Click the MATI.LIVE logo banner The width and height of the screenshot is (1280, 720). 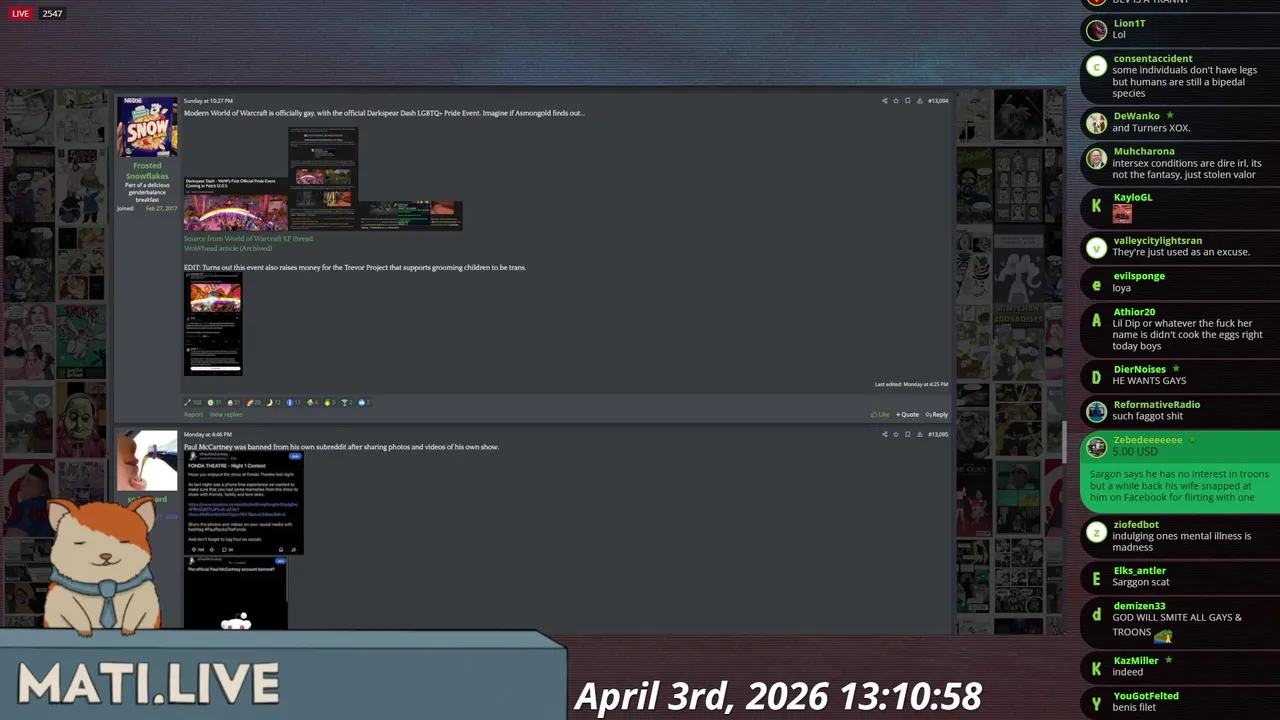click(x=148, y=685)
